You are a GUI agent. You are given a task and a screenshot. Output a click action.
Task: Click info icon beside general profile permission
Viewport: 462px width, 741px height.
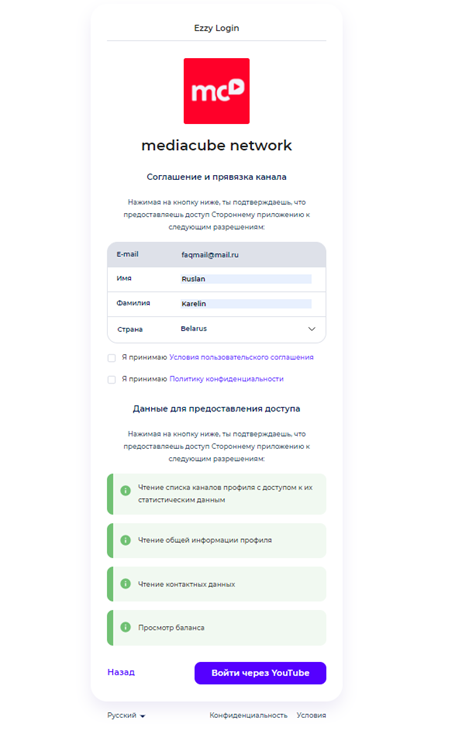pos(125,540)
